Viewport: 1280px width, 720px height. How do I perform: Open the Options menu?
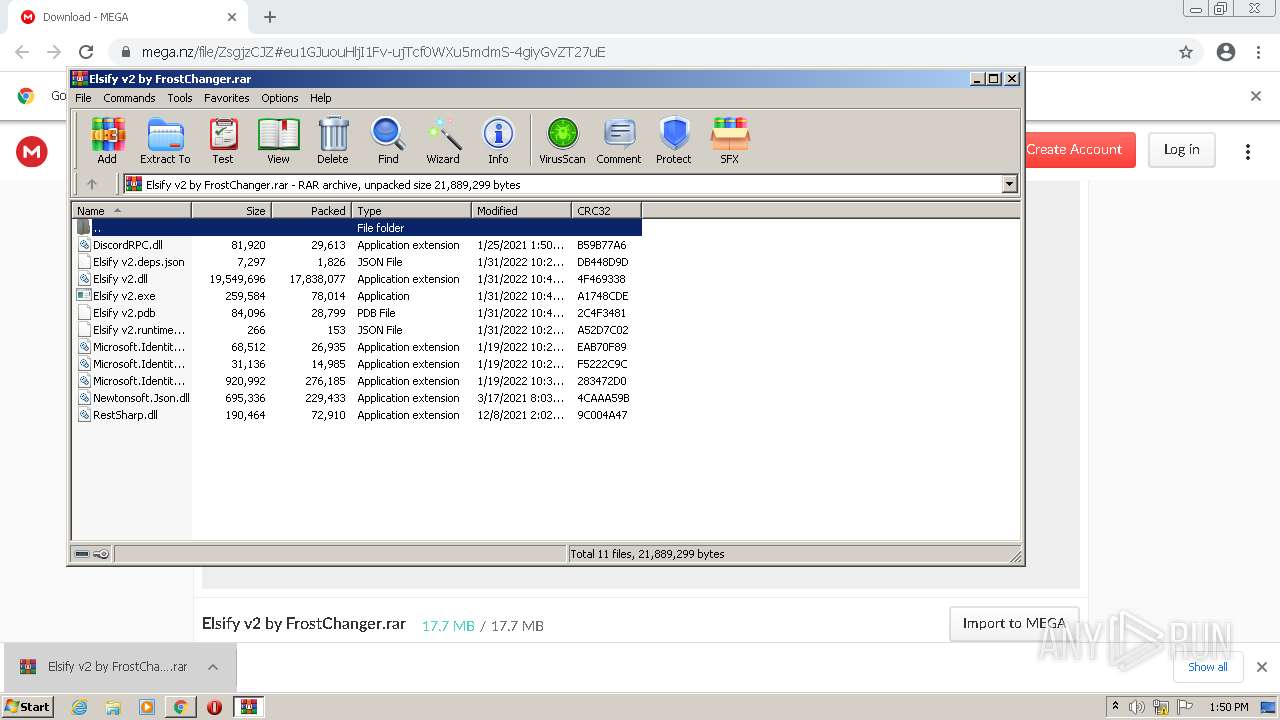(280, 98)
